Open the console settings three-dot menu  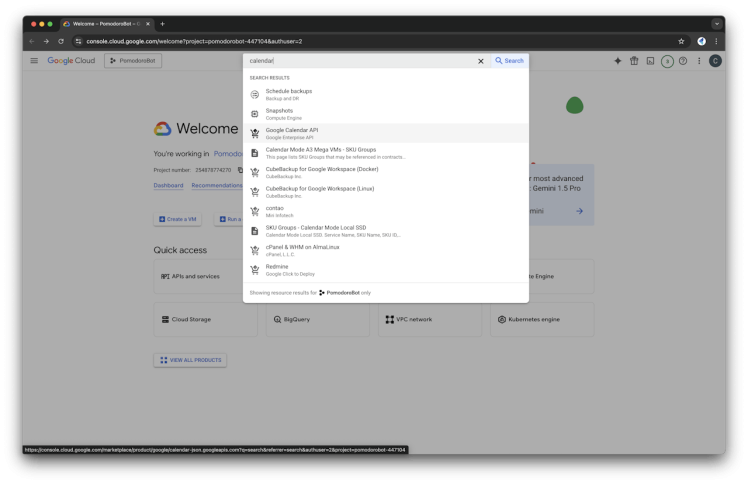click(x=699, y=61)
